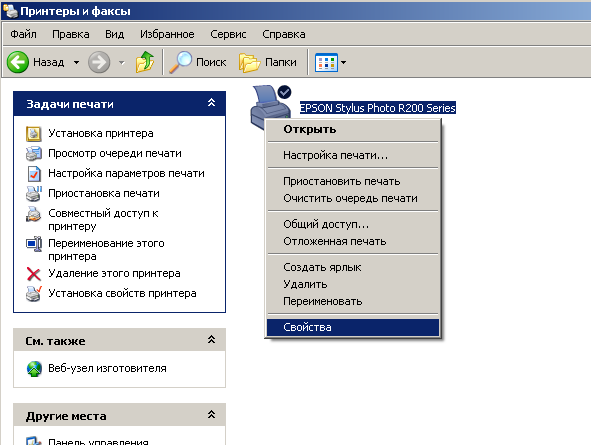Screen dimensions: 591x445
Task: Click the Приостановка печати link
Action: click(104, 193)
